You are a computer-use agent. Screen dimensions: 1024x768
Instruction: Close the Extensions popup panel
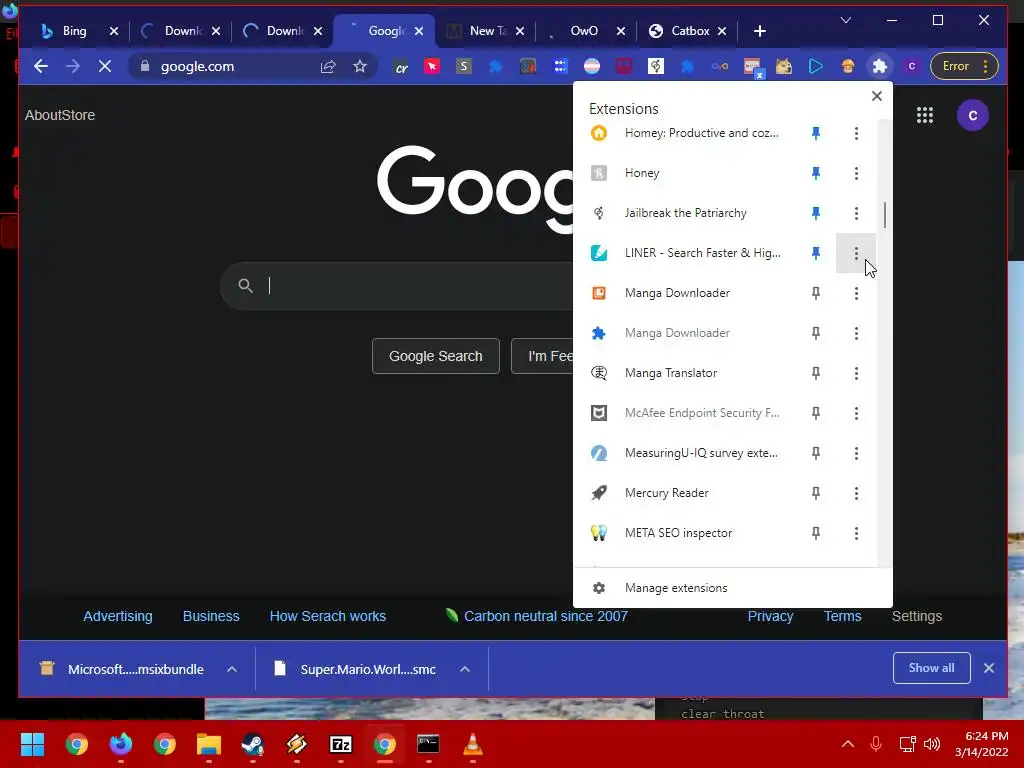876,96
